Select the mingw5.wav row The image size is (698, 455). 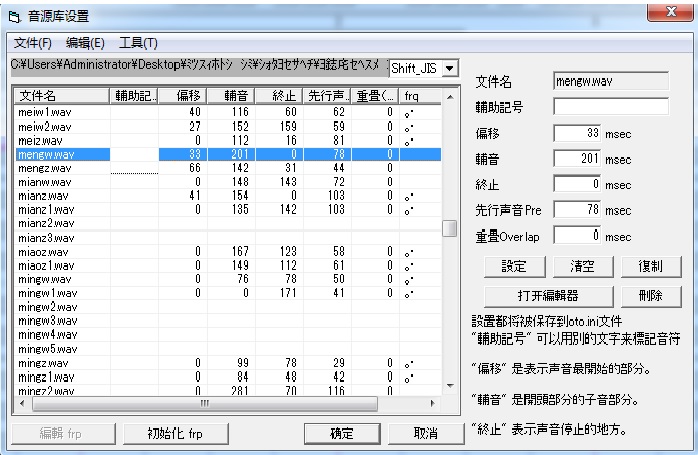pos(228,349)
